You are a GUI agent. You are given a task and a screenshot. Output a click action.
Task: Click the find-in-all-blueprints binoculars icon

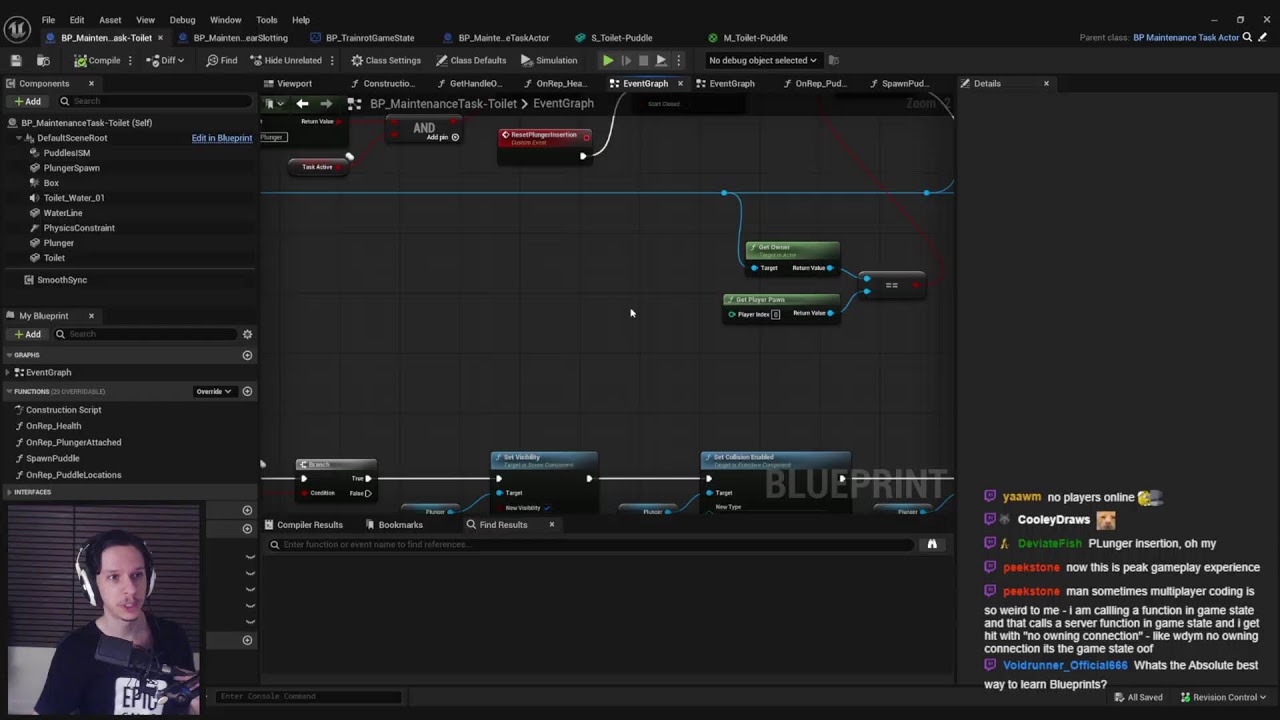click(932, 545)
